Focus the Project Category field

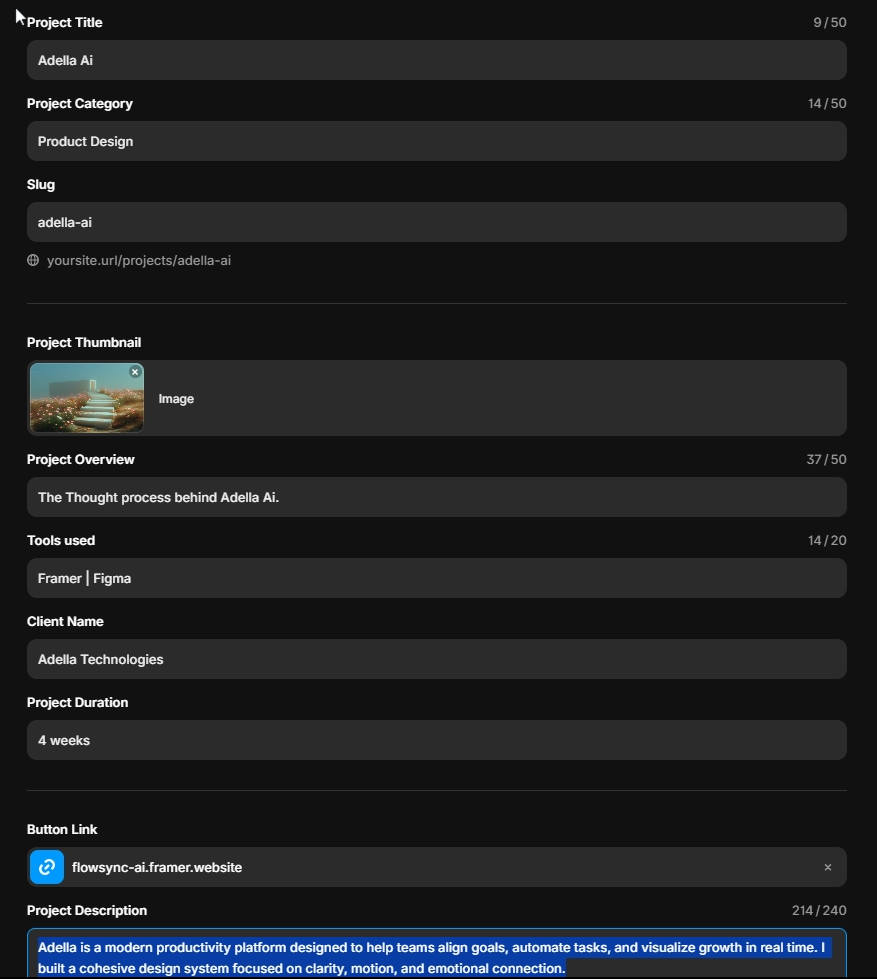(x=436, y=141)
